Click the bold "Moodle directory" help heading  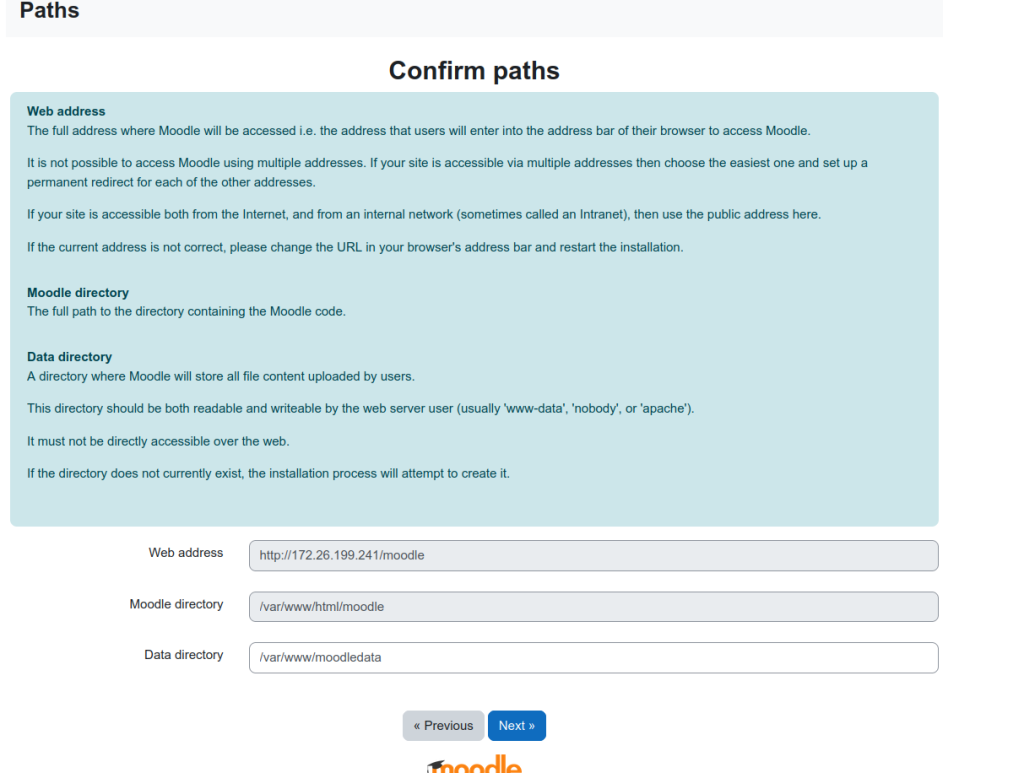(78, 293)
